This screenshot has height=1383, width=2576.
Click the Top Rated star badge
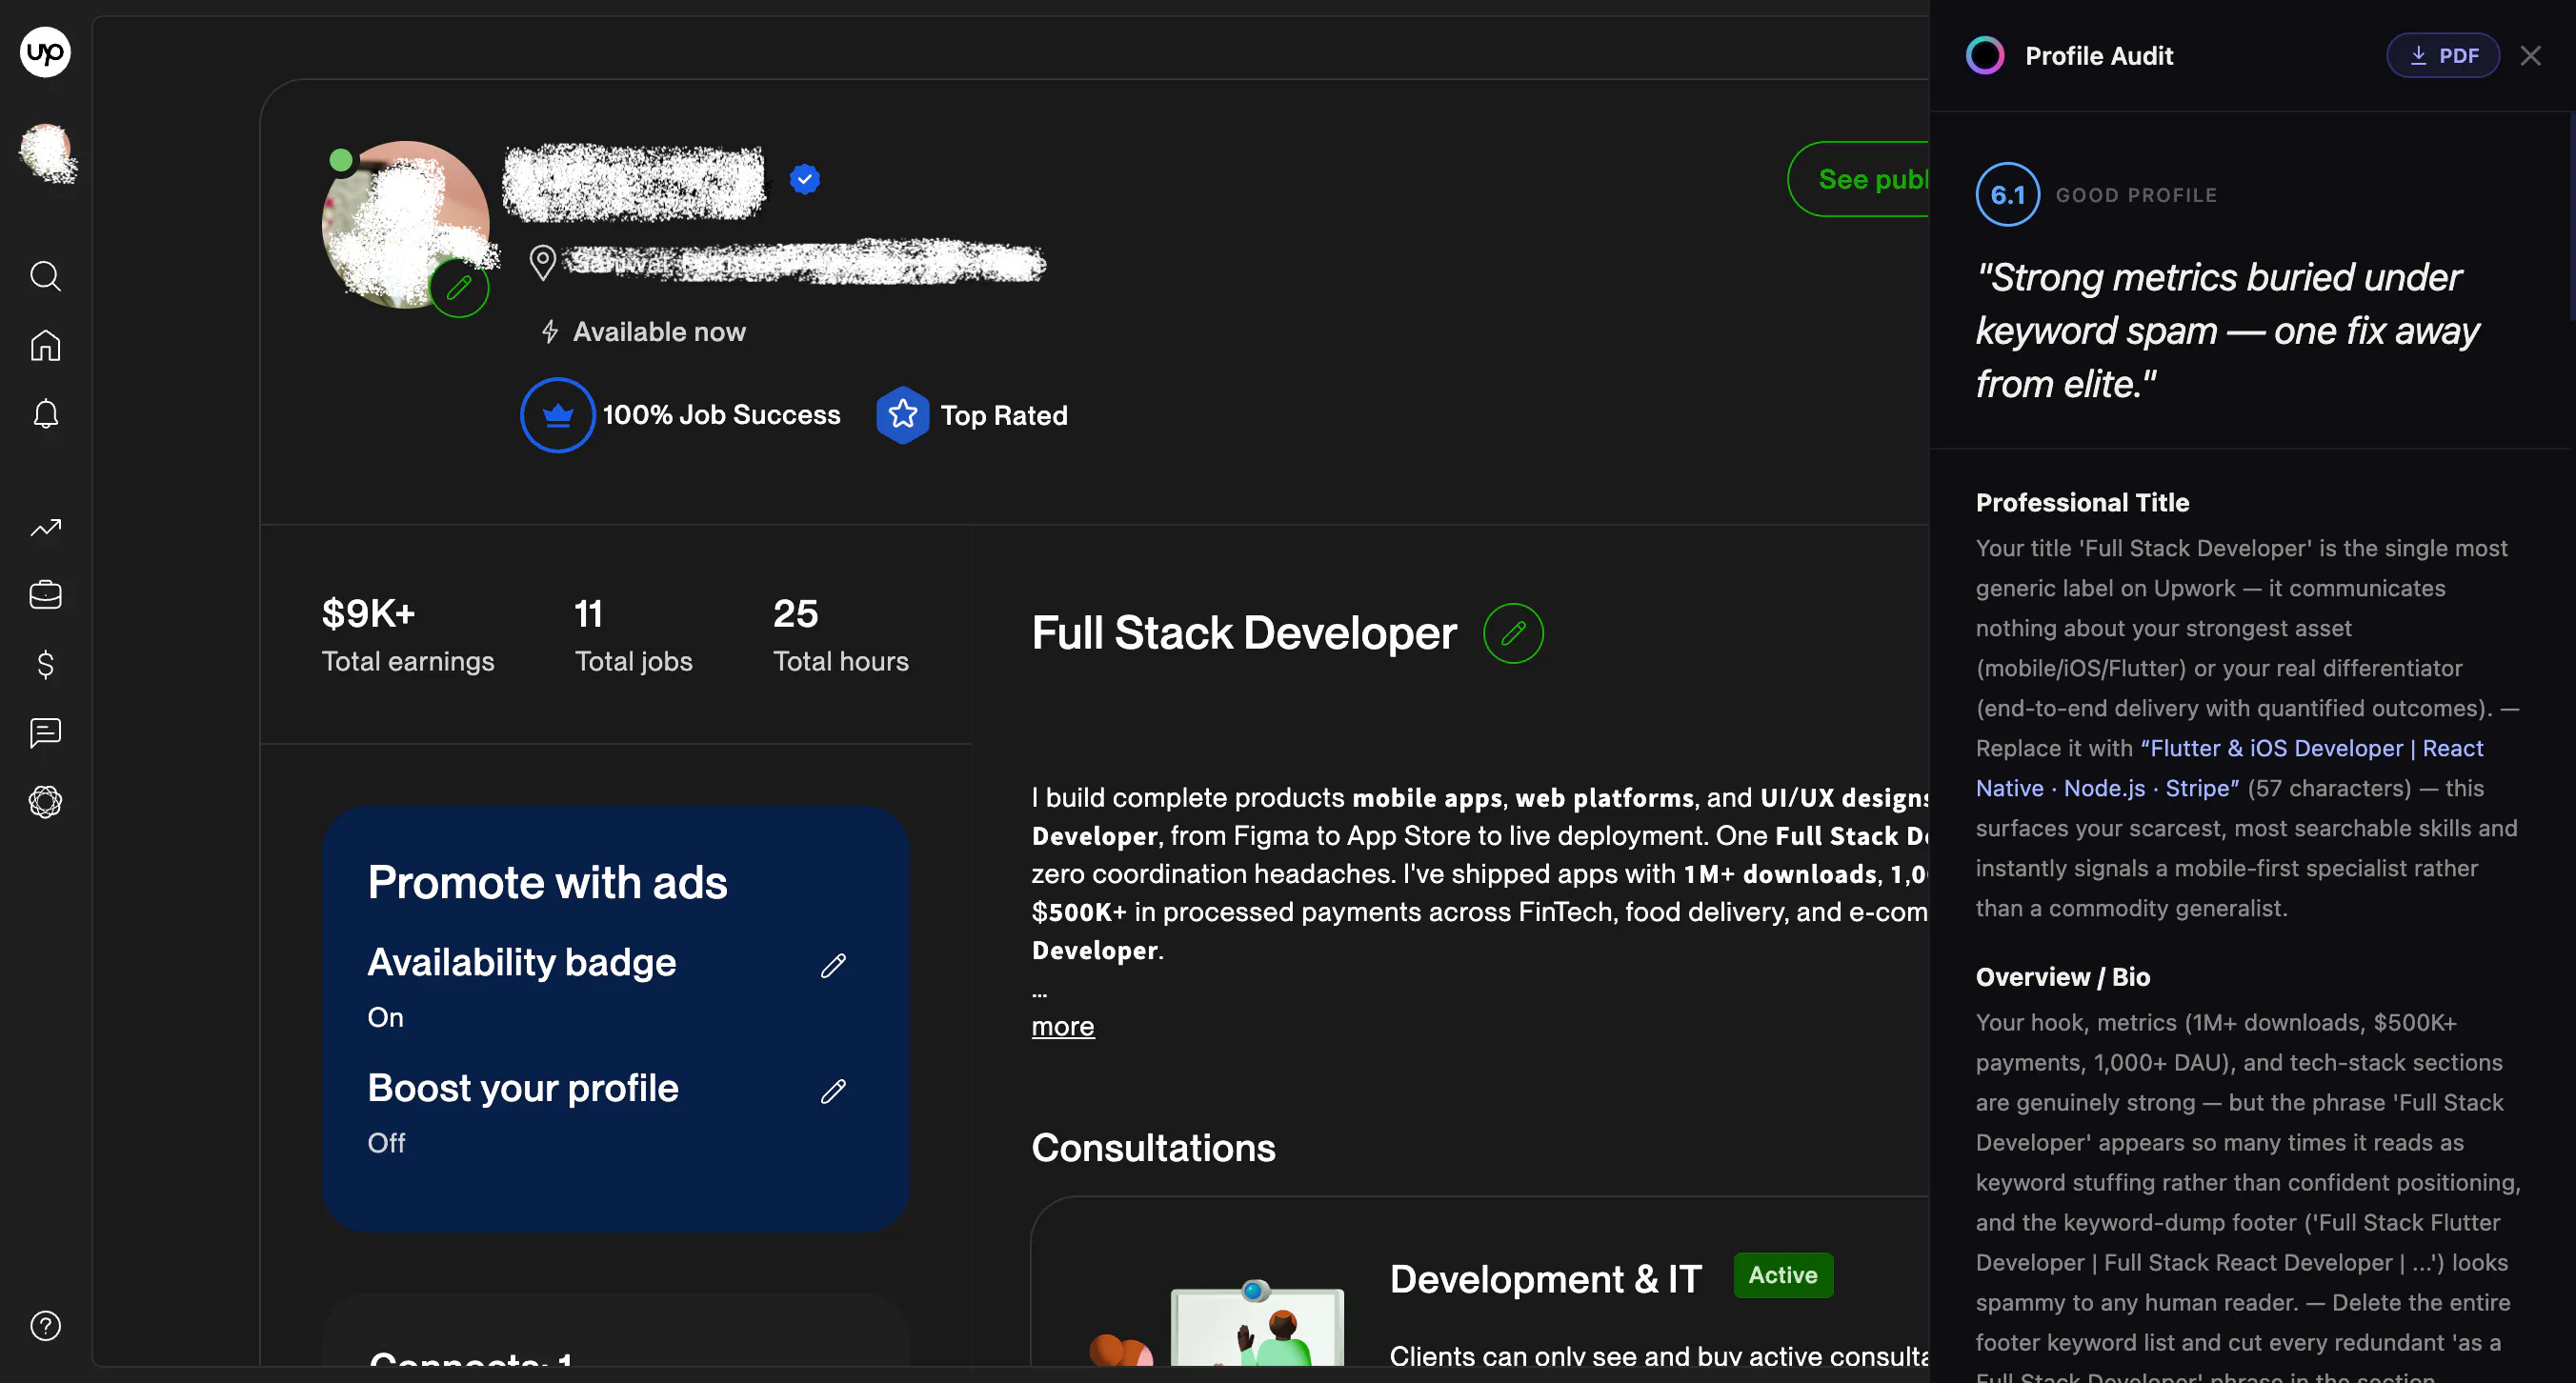903,415
